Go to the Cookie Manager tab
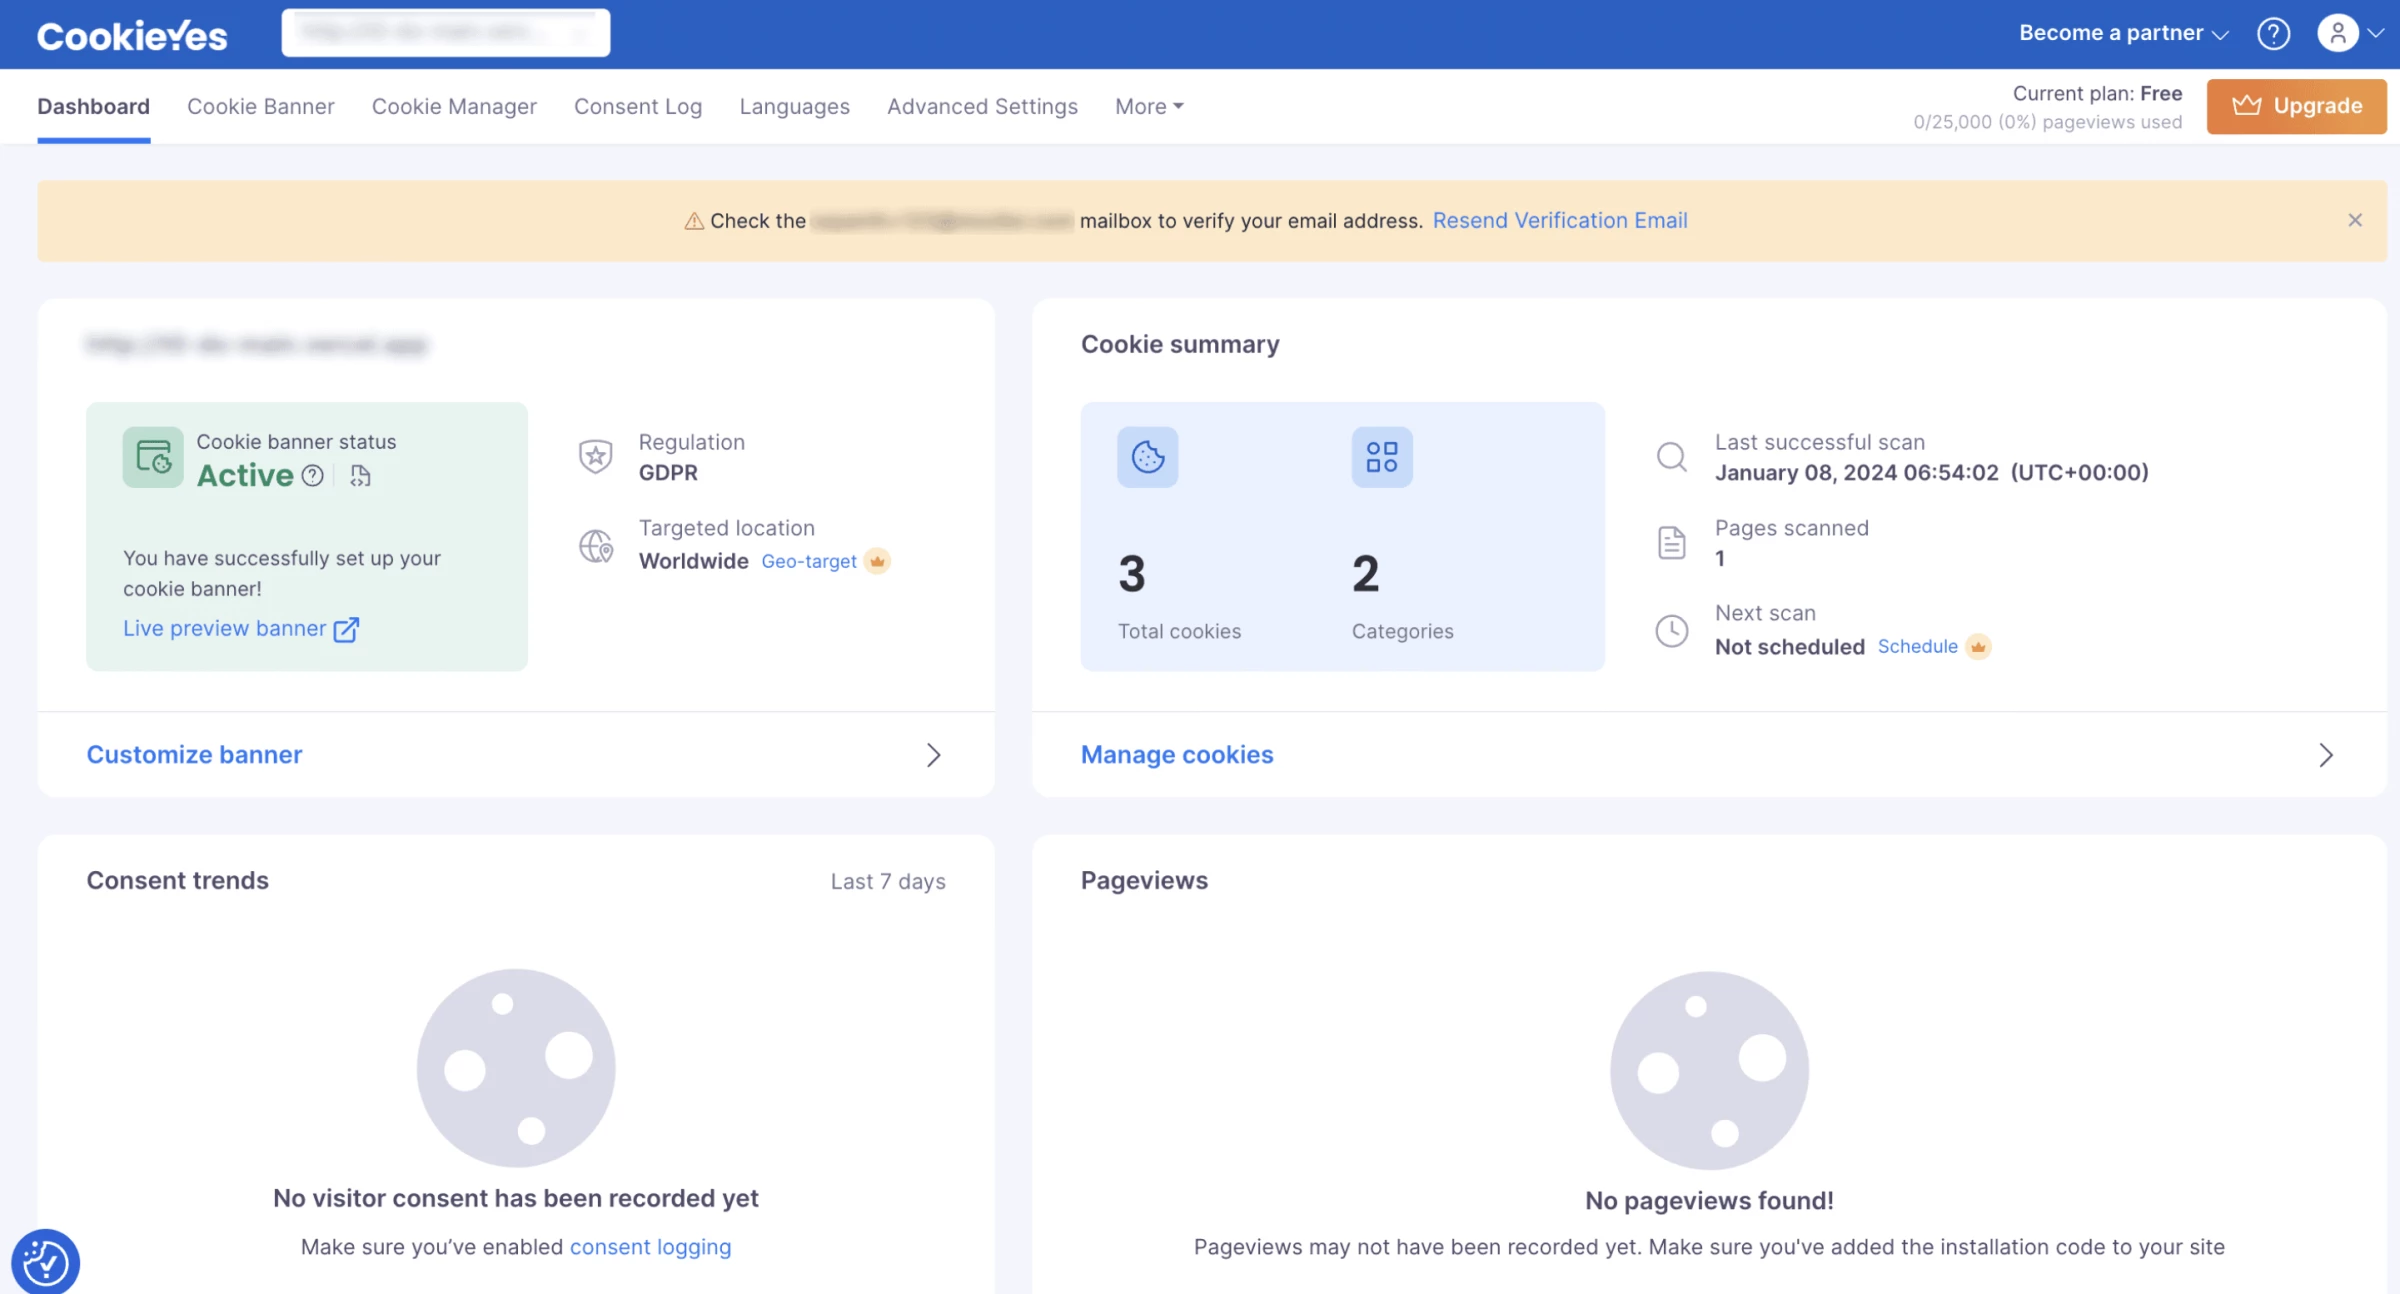This screenshot has width=2400, height=1294. point(454,106)
